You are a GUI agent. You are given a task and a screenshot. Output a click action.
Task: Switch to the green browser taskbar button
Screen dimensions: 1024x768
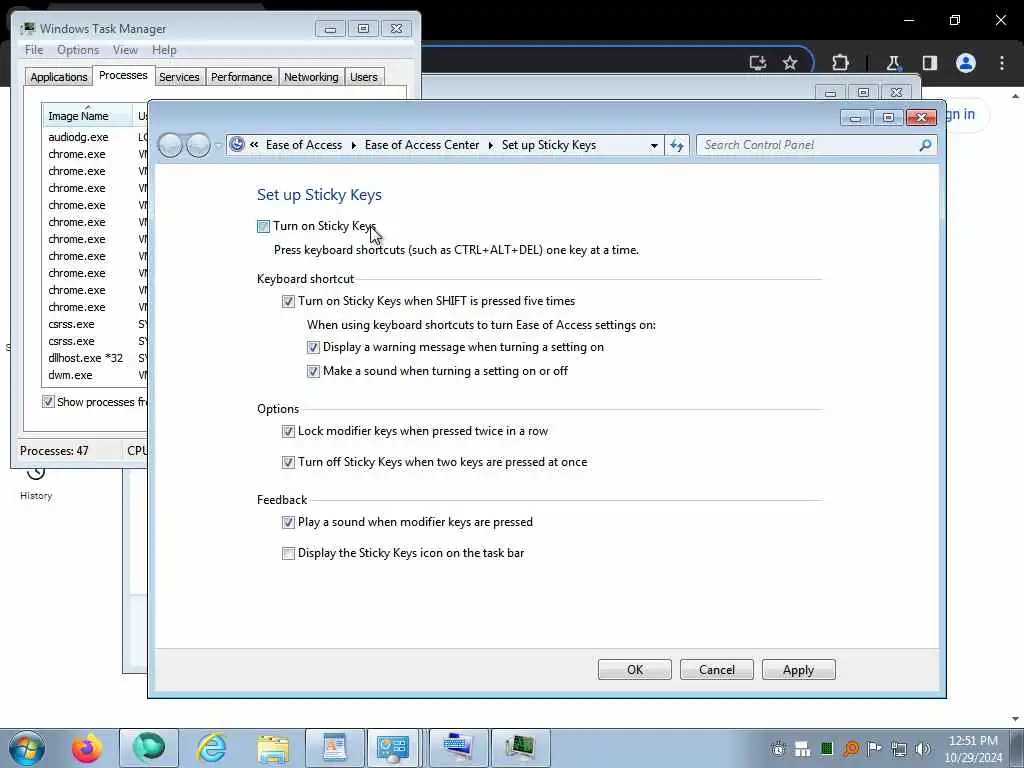click(x=148, y=748)
